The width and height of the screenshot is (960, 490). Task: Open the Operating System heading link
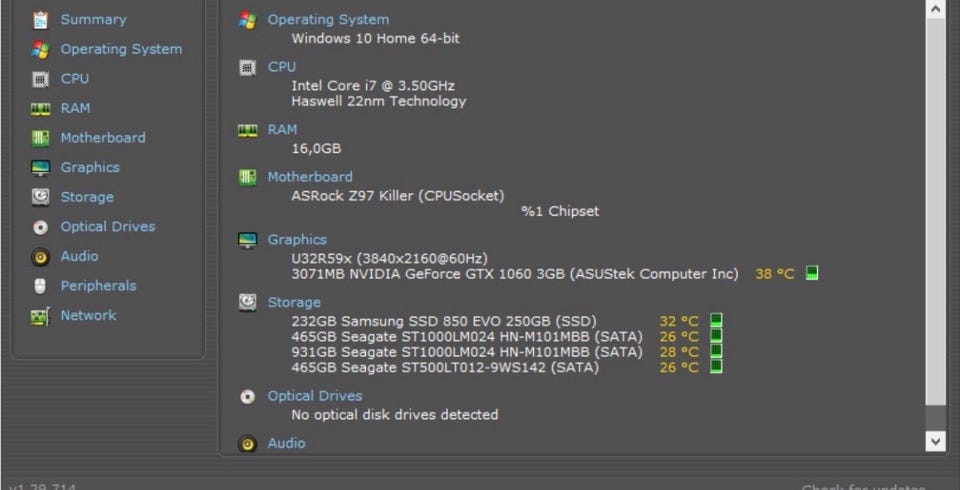click(x=328, y=20)
